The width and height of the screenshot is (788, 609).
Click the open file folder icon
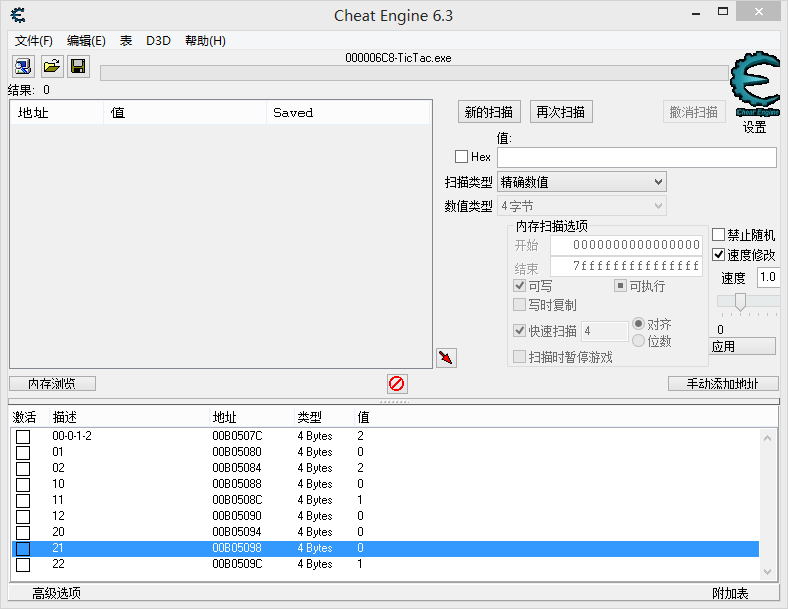[52, 66]
